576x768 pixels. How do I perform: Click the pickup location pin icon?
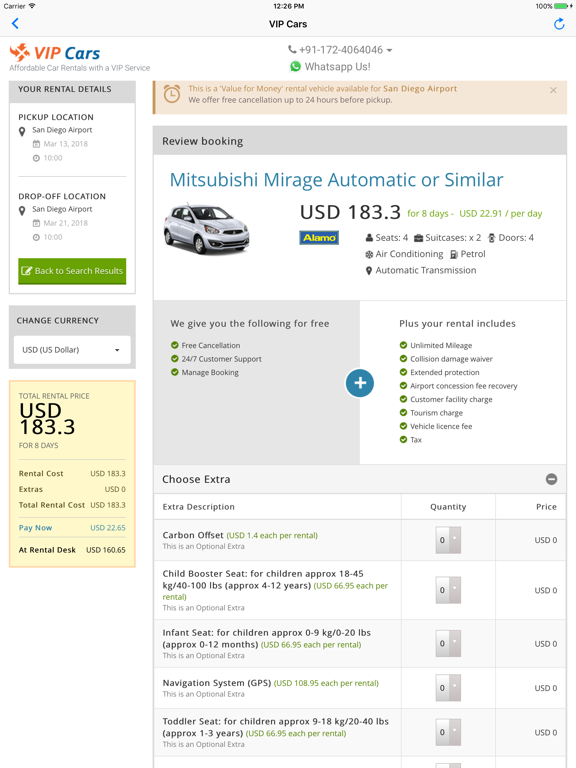coord(22,132)
